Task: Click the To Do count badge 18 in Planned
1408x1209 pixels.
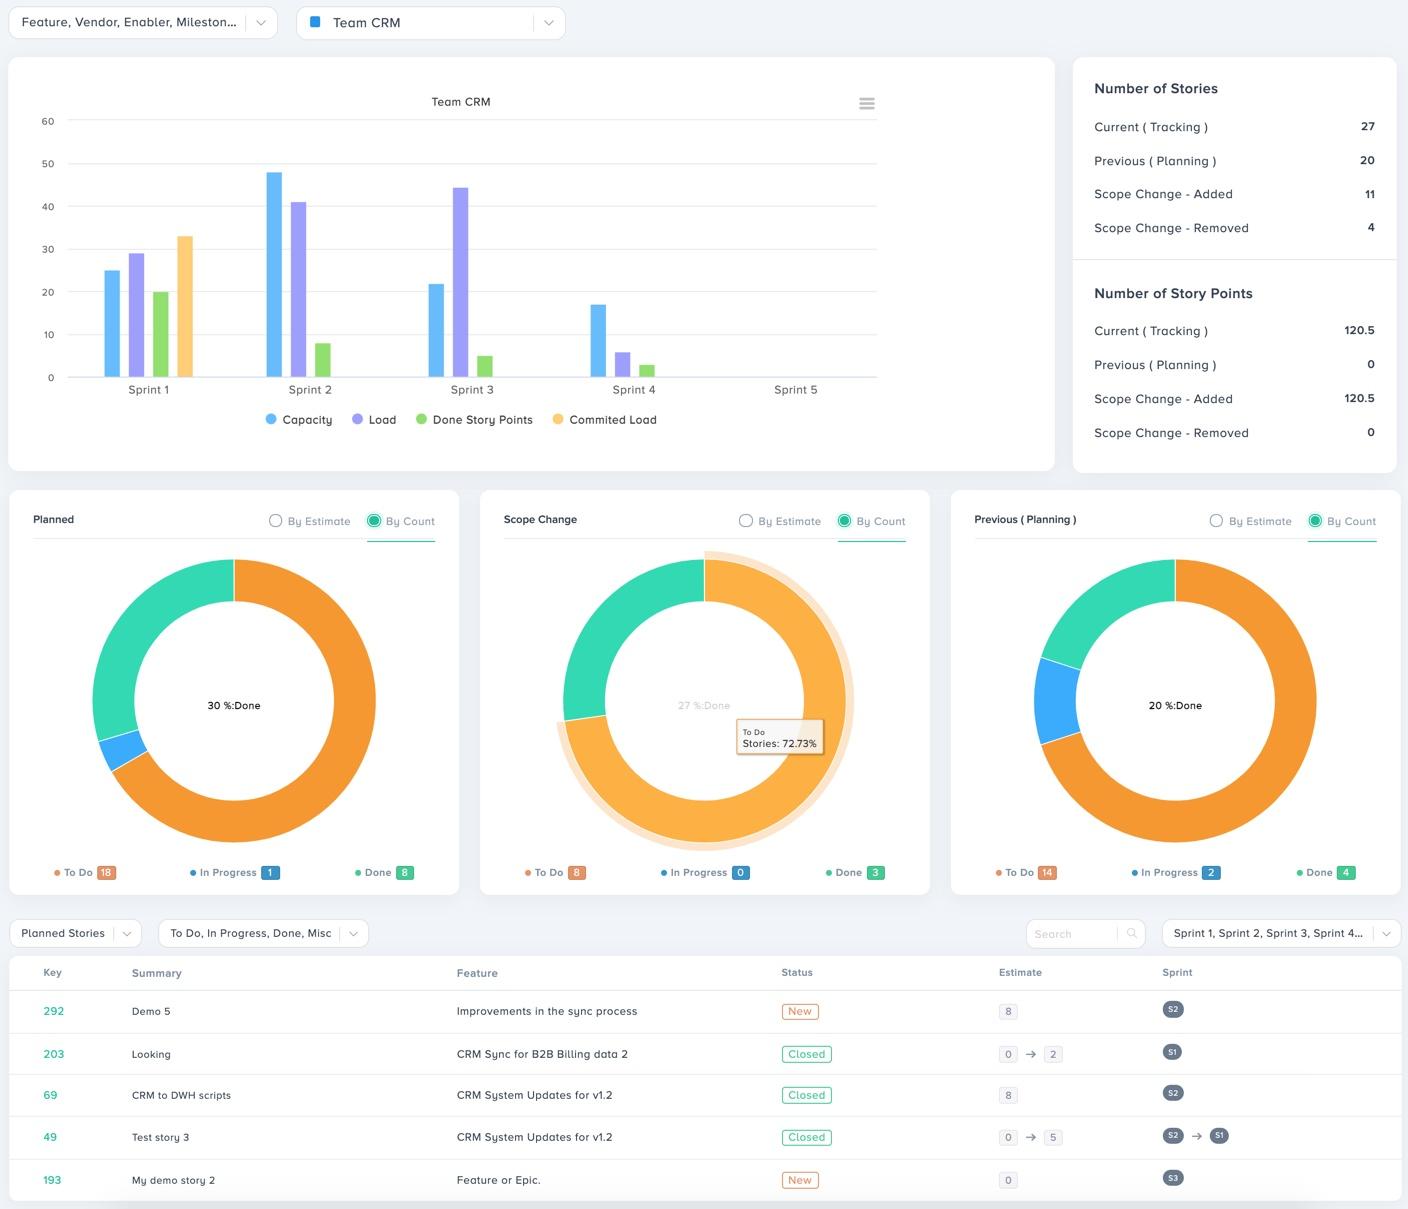Action: [x=106, y=873]
